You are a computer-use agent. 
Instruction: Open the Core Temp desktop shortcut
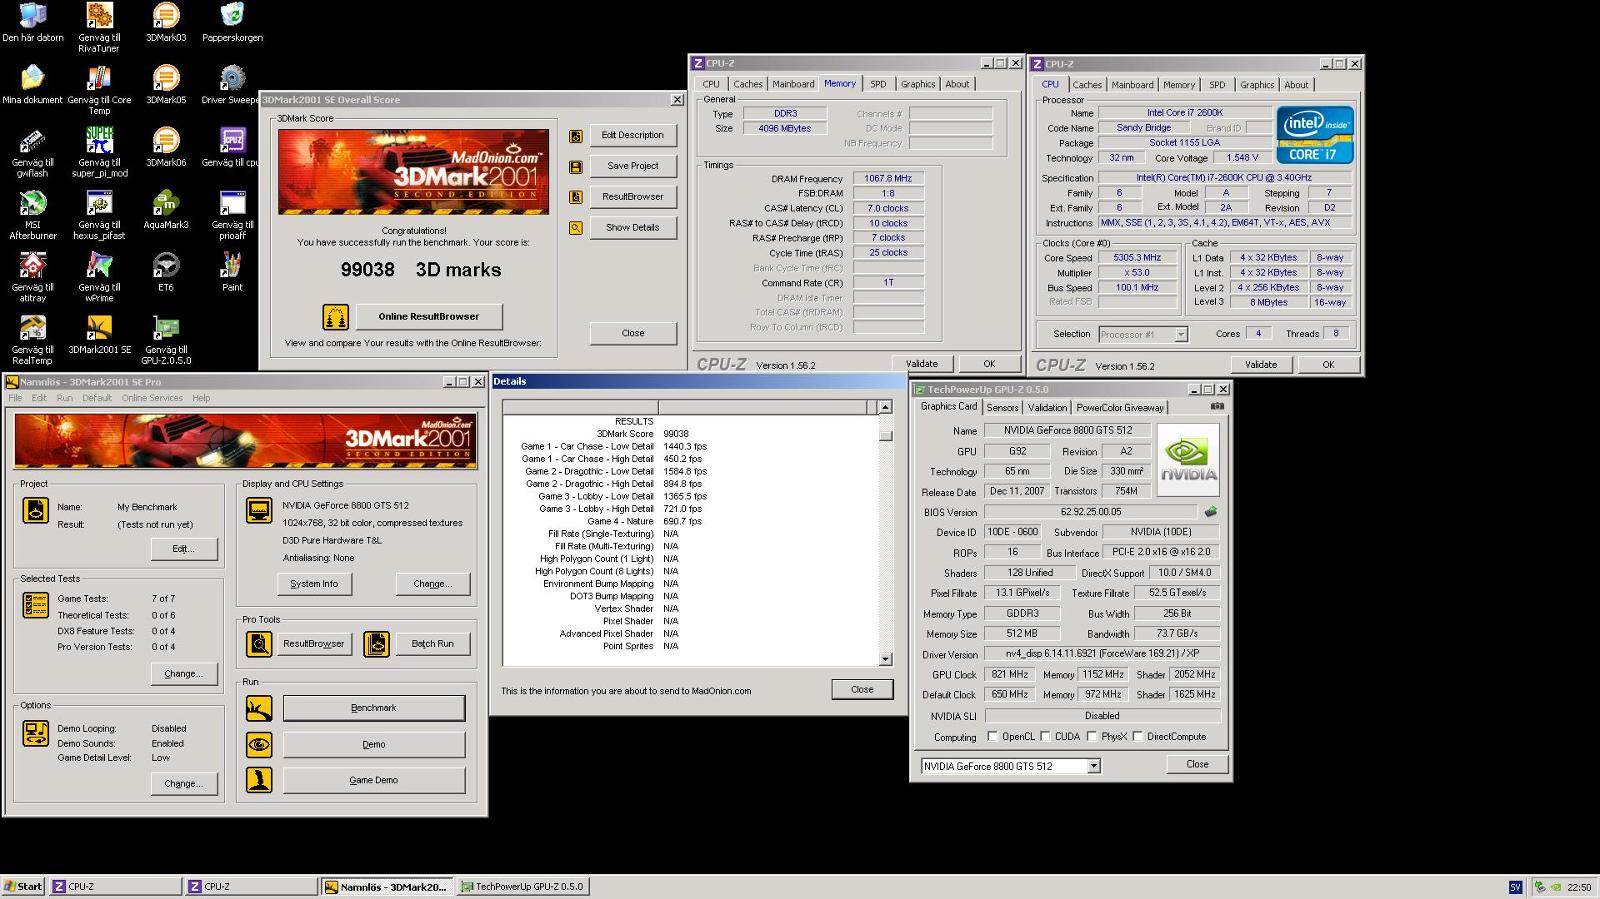point(99,90)
